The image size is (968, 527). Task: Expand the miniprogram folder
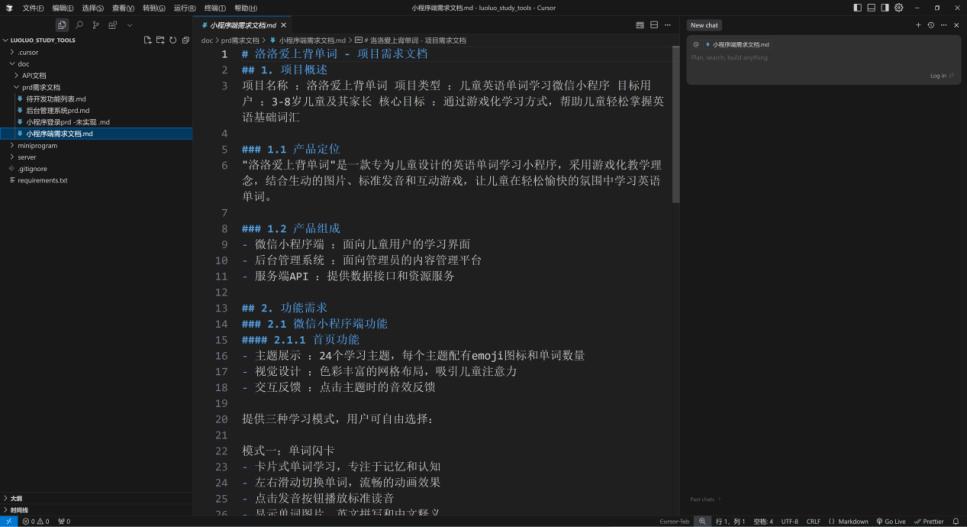pyautogui.click(x=37, y=146)
